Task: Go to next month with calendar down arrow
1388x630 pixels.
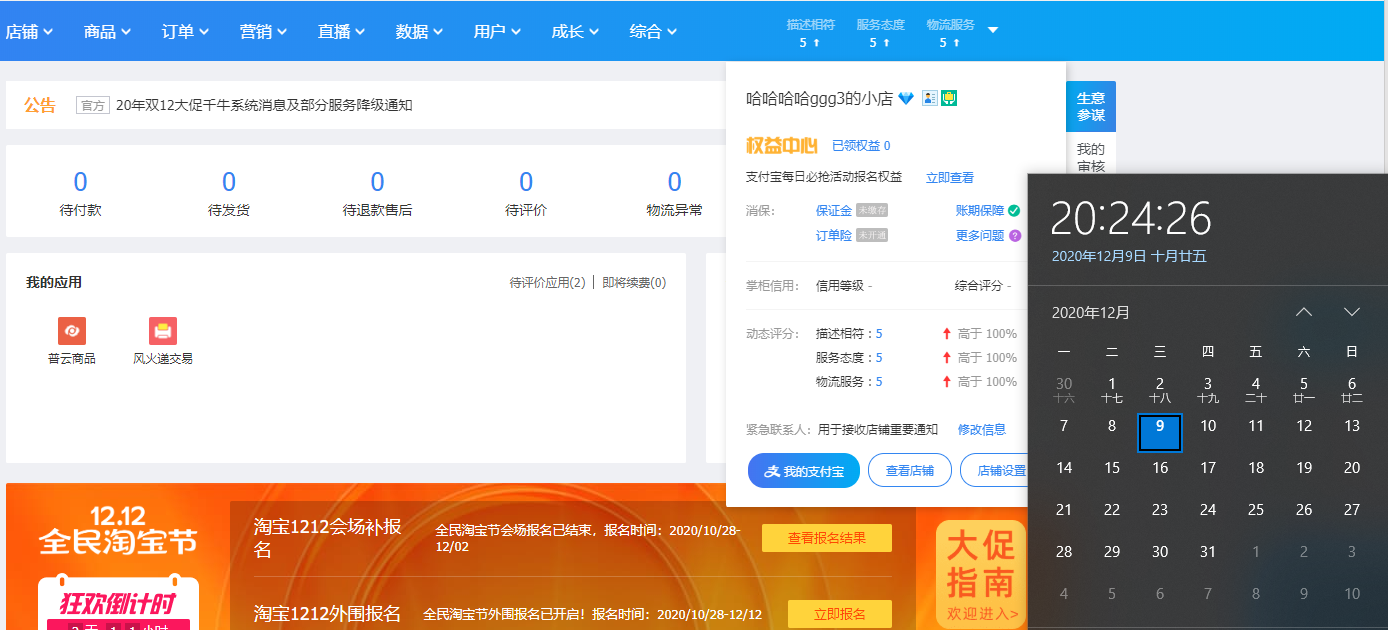Action: [1352, 312]
